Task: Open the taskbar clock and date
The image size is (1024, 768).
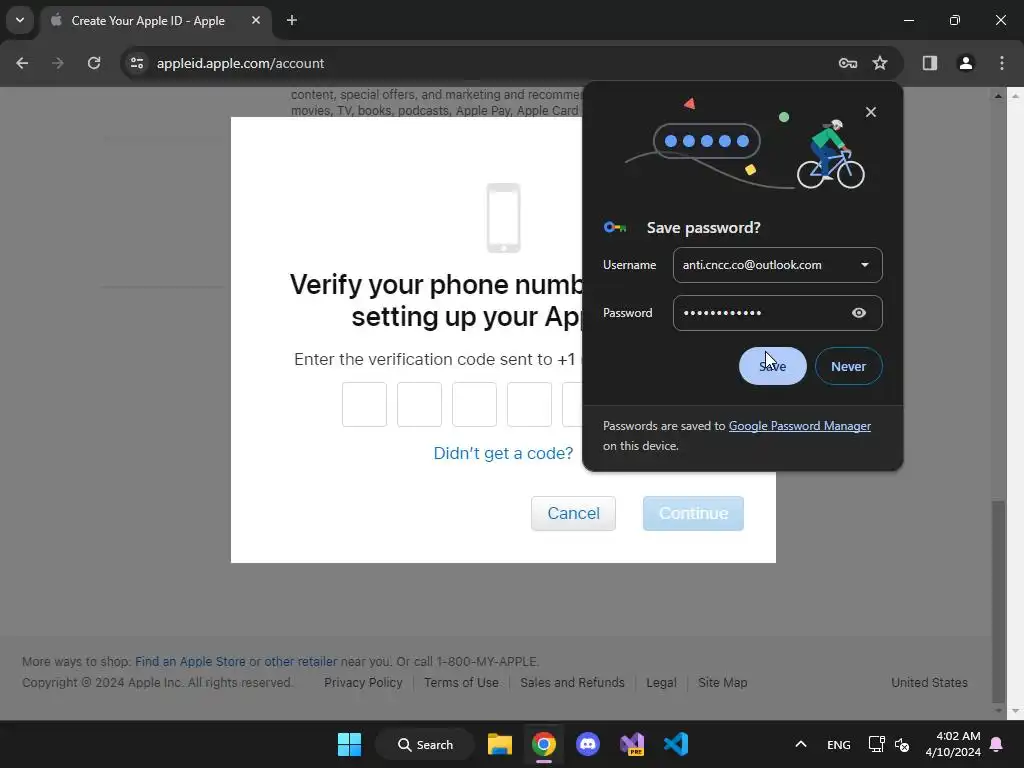Action: tap(953, 744)
